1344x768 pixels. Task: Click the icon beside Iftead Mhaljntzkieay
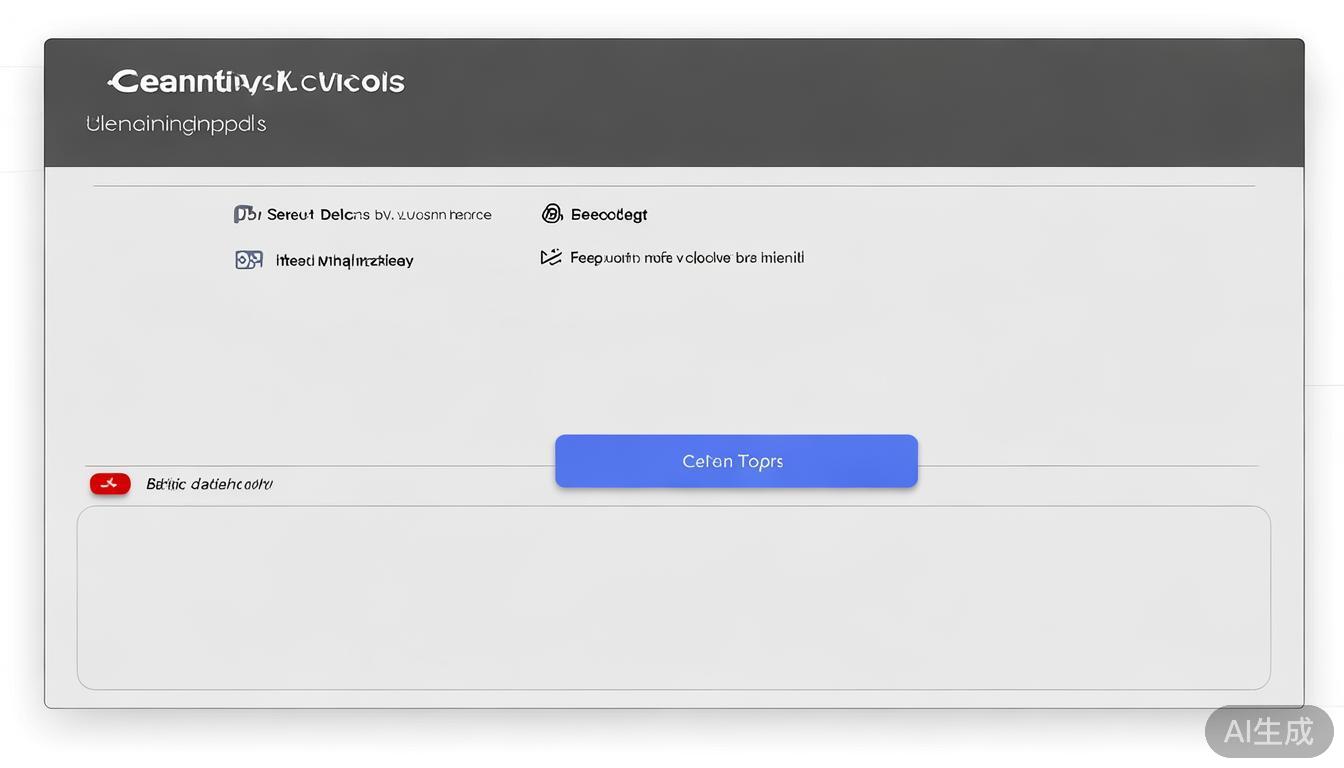click(x=248, y=260)
